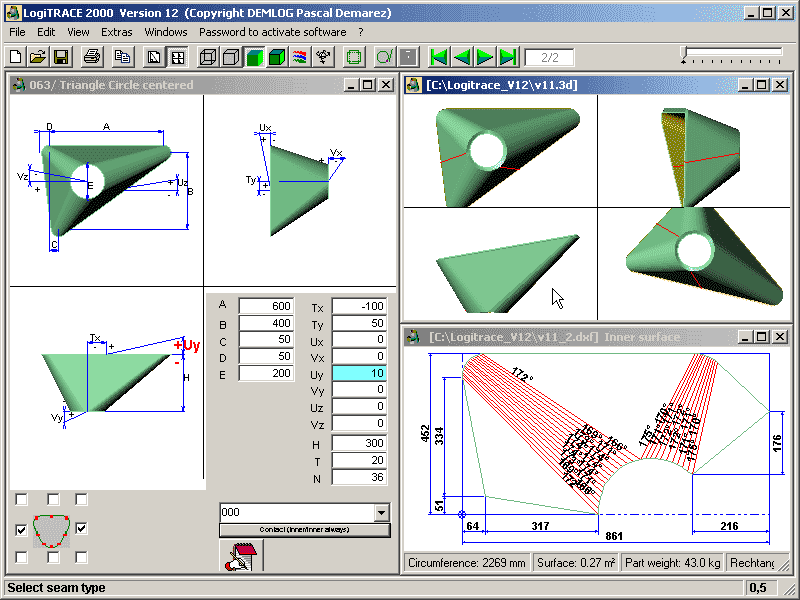The image size is (800, 600).
Task: Select hidden-line gray cube display mode
Action: (x=231, y=57)
